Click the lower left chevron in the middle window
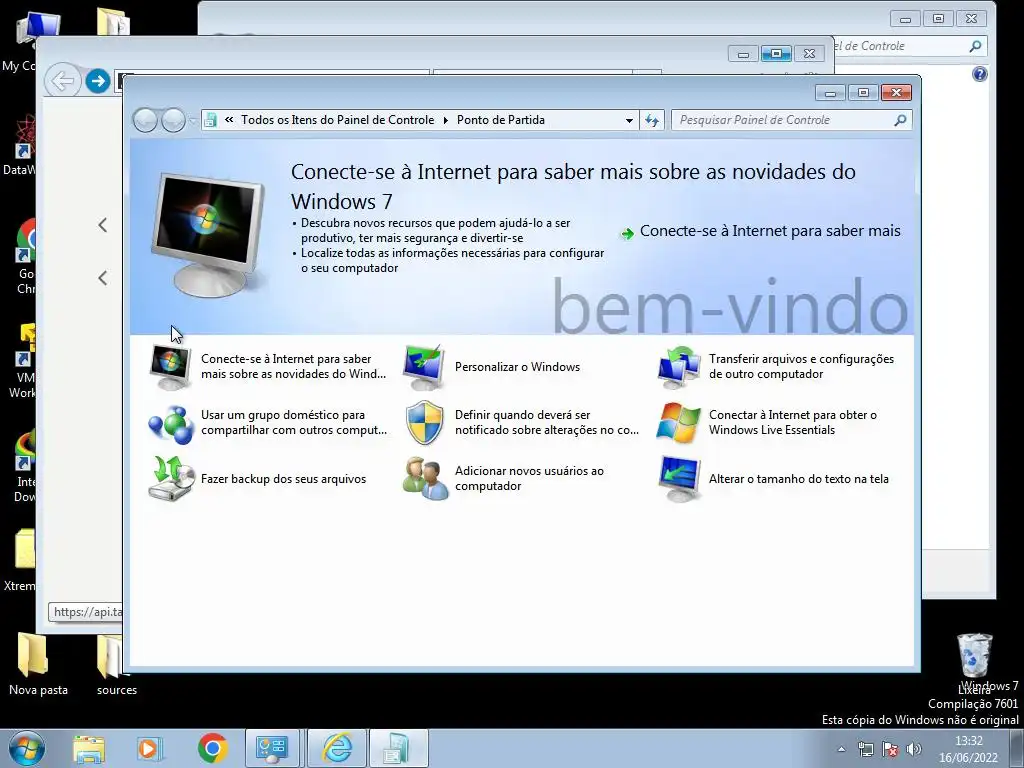This screenshot has width=1024, height=768. pyautogui.click(x=103, y=278)
